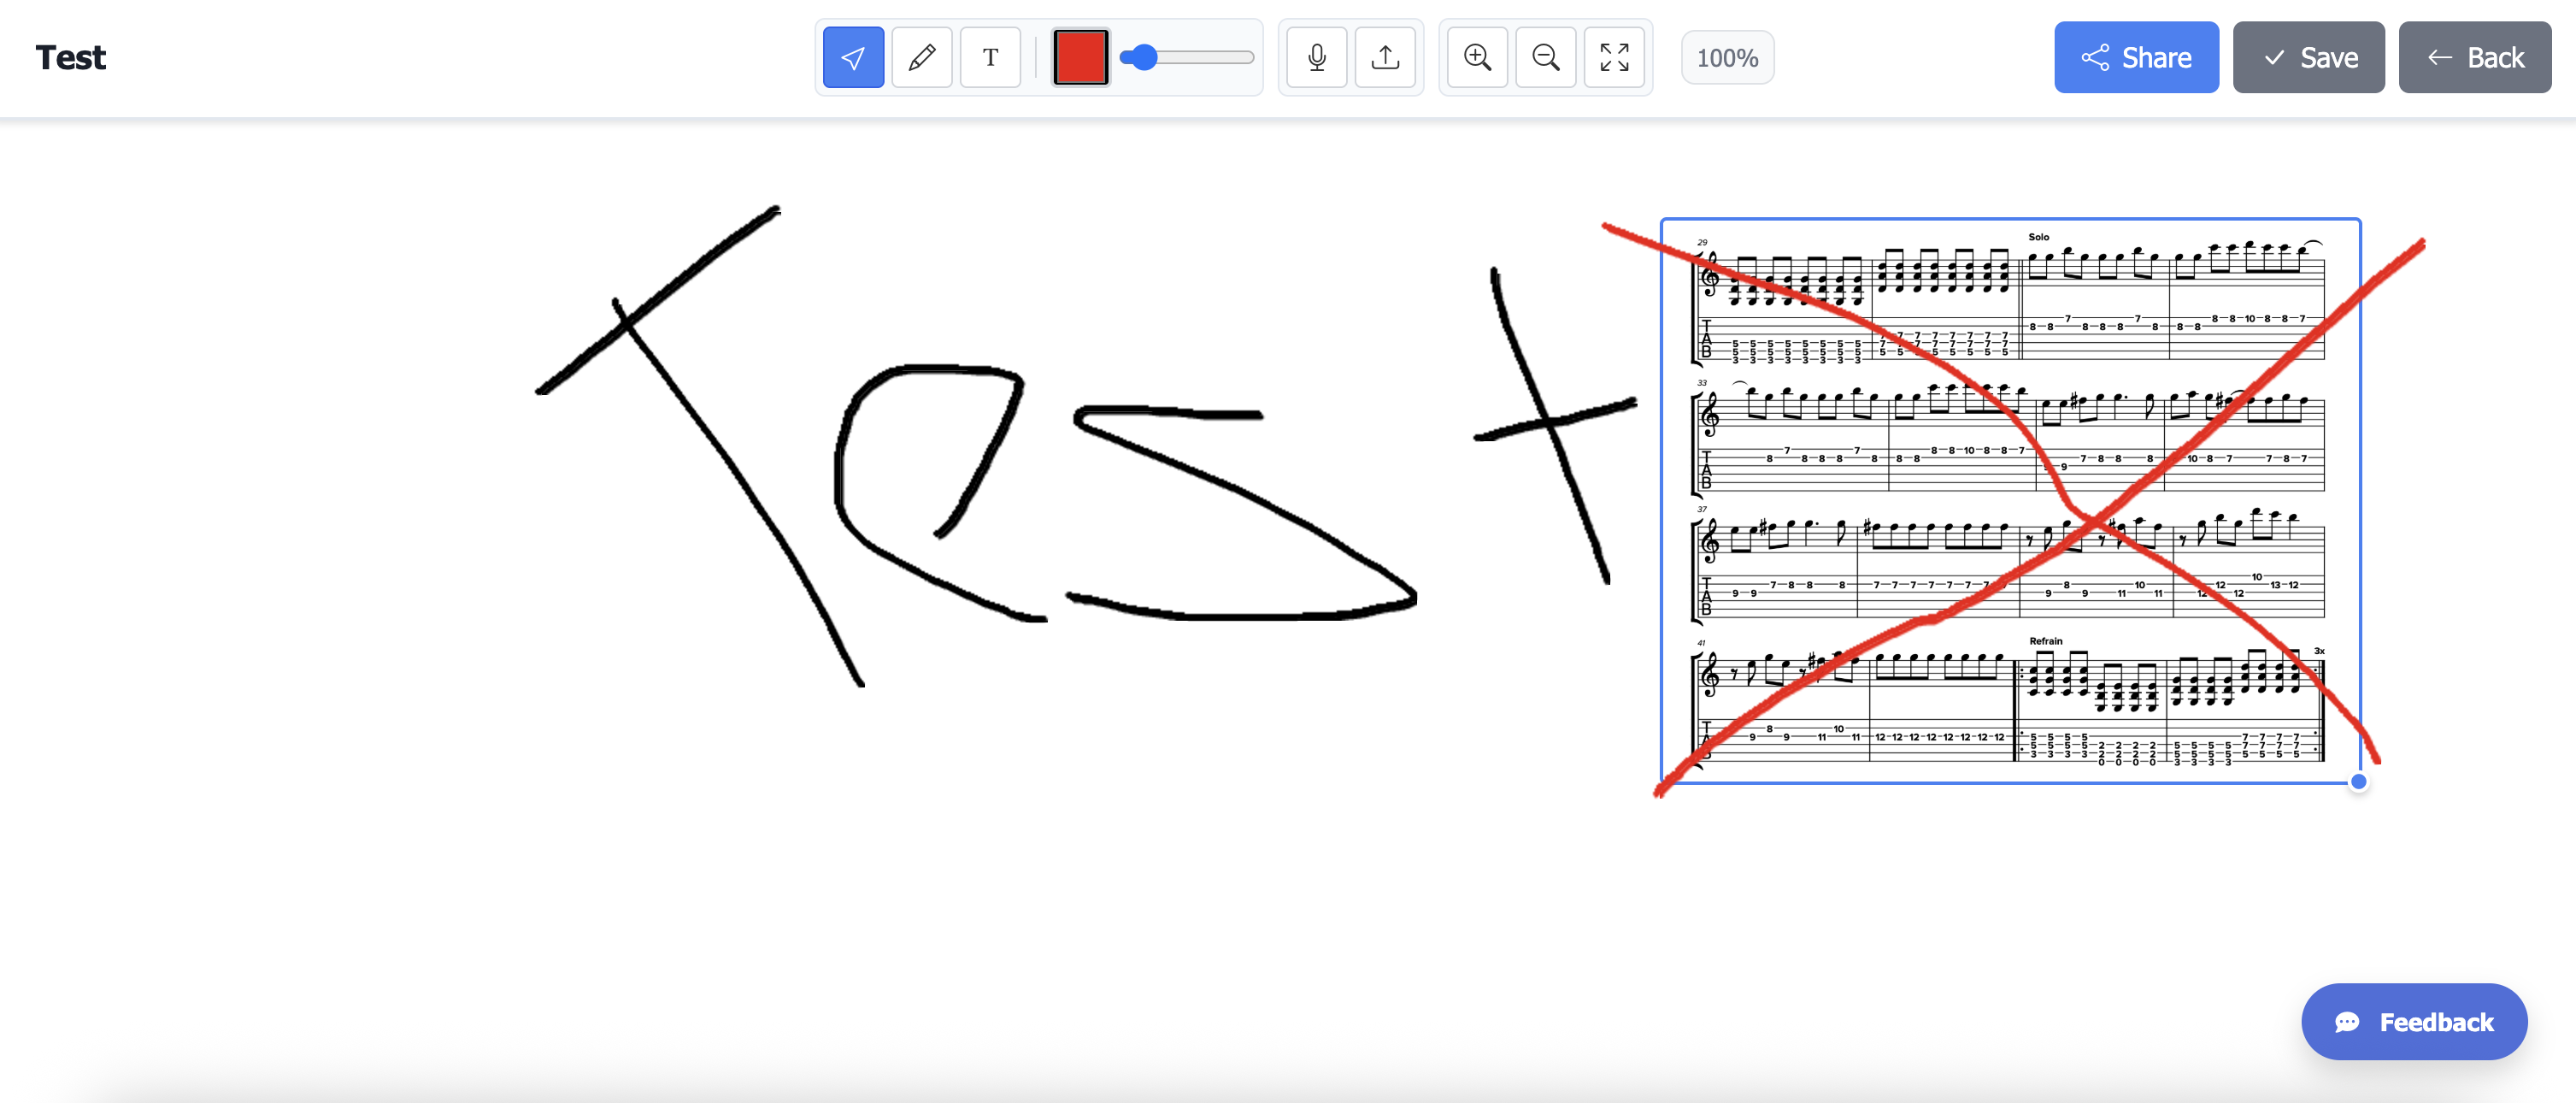The image size is (2576, 1103).
Task: Select the text tool
Action: 990,58
